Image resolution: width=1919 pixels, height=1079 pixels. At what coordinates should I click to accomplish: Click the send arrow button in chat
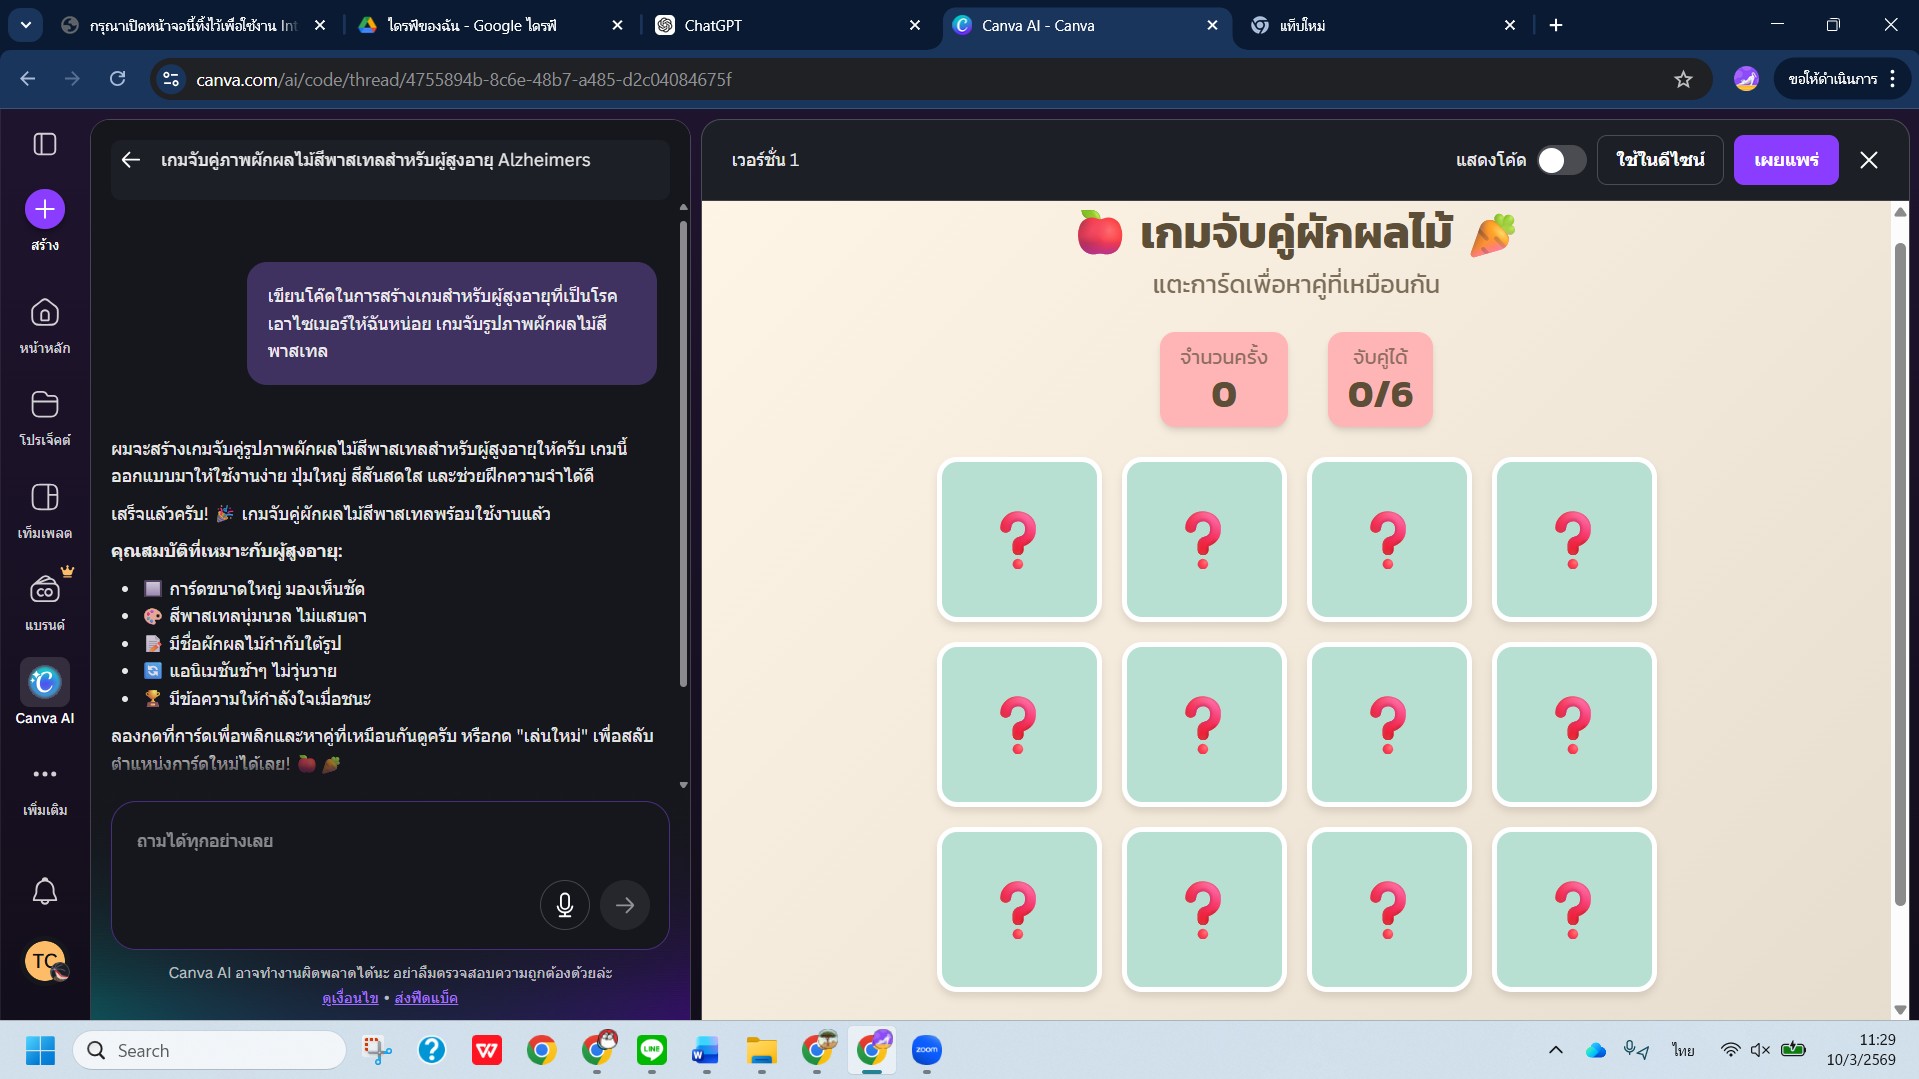coord(625,905)
